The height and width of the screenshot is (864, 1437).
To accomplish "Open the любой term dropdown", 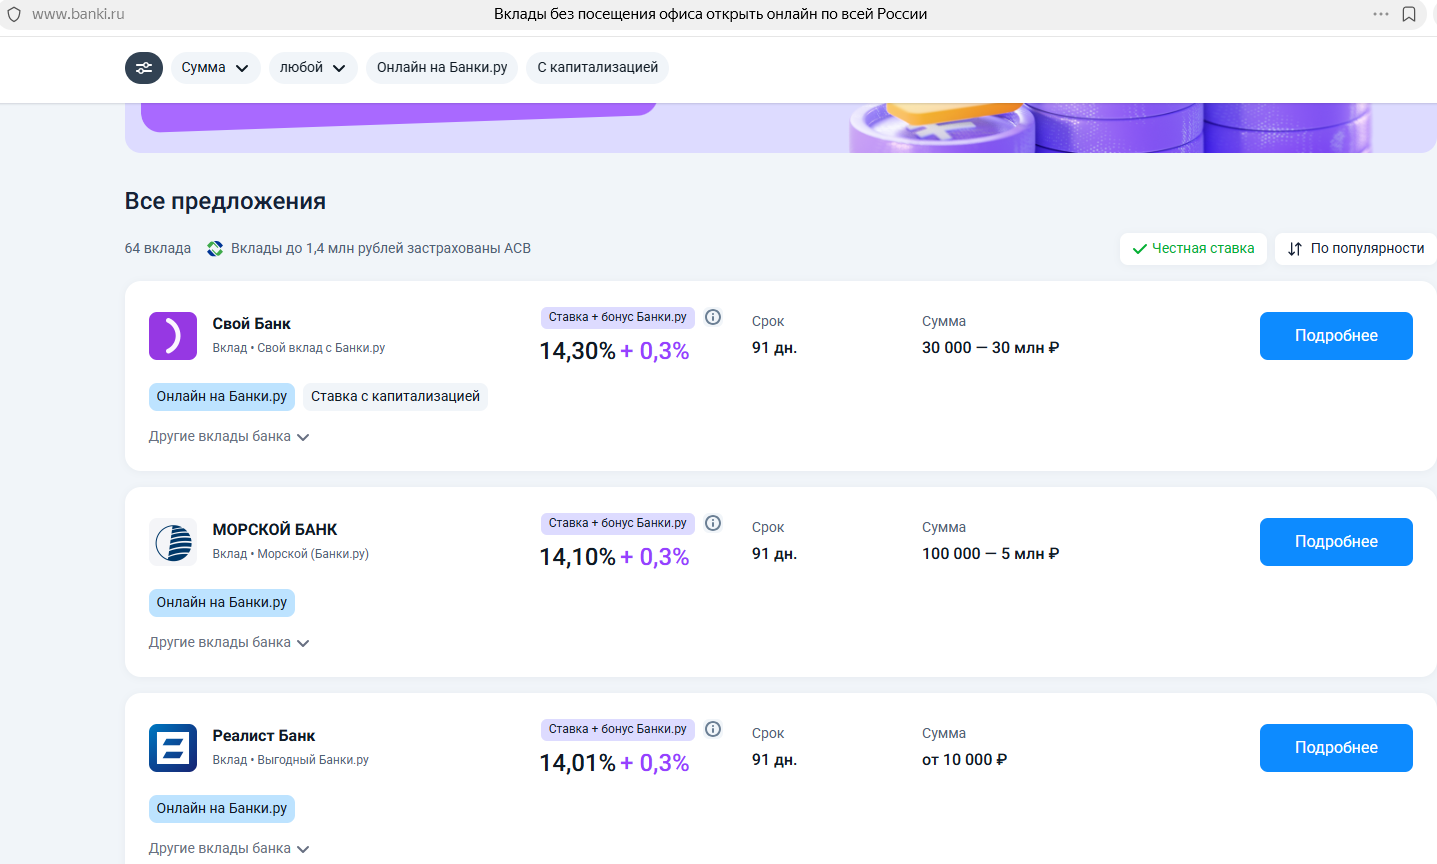I will 312,68.
